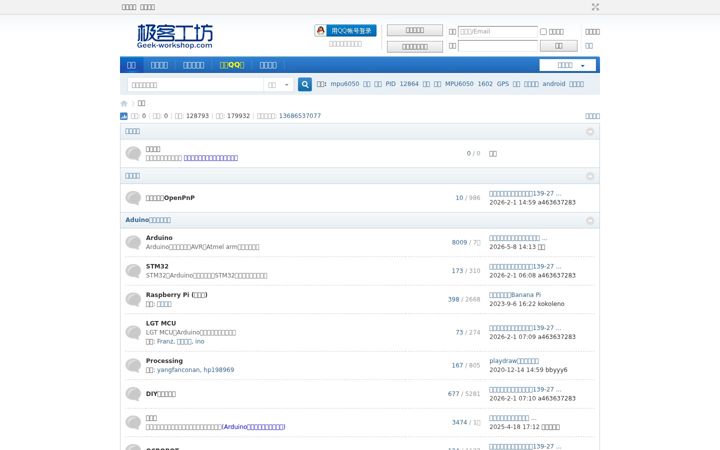Click the bubble icon of the 3474-thread forum
The height and width of the screenshot is (450, 720).
click(x=133, y=422)
